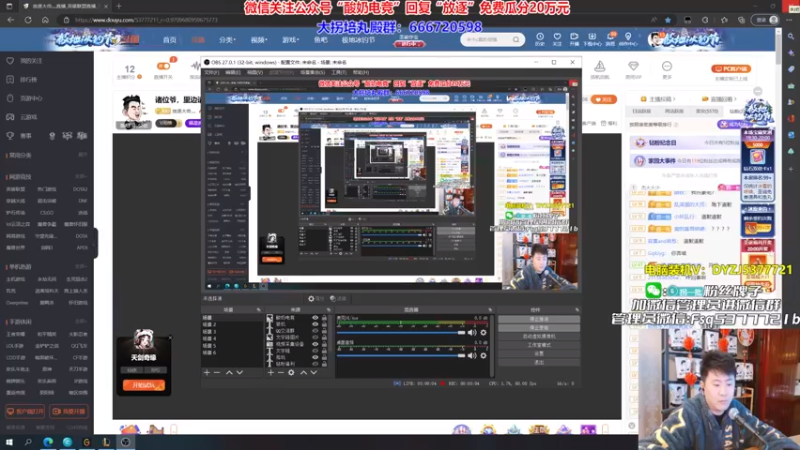Toggle the orange 直播开关 switch on Douyu page
Image resolution: width=800 pixels, height=450 pixels.
coord(163,66)
